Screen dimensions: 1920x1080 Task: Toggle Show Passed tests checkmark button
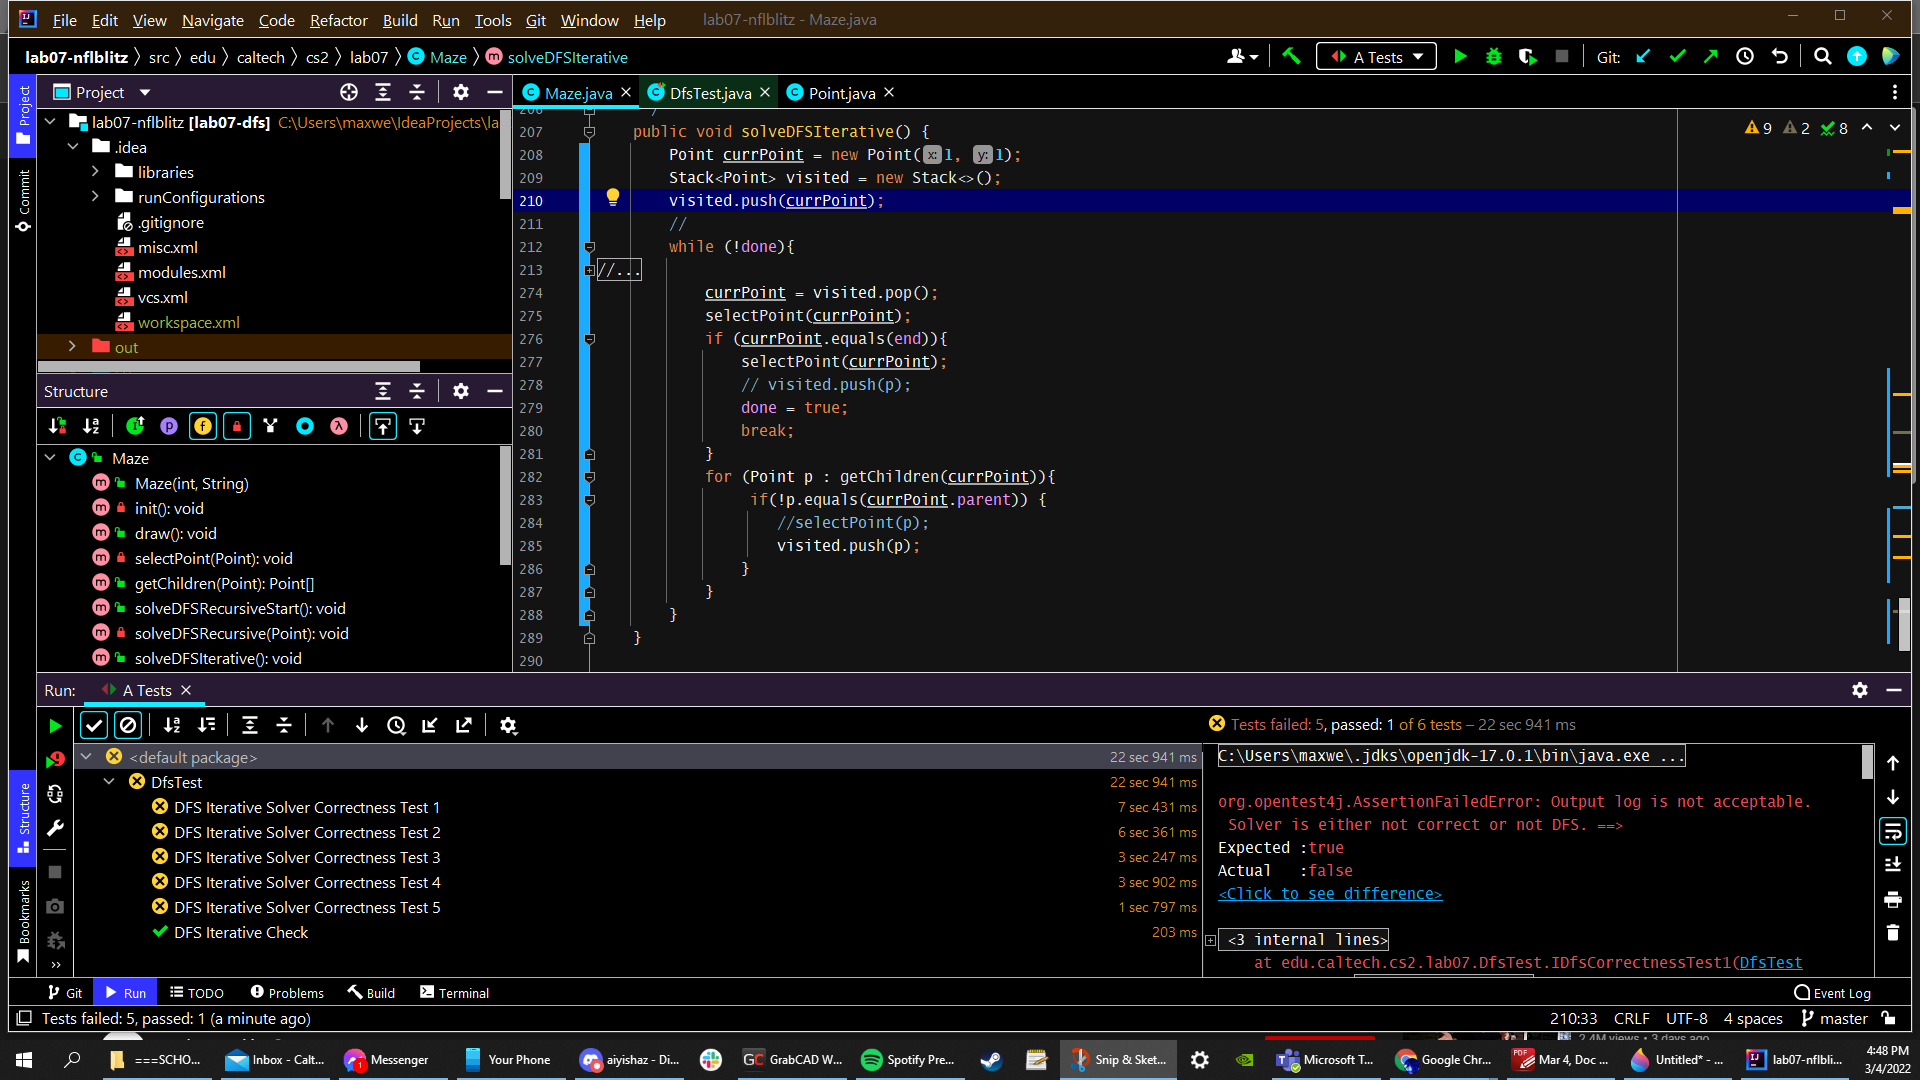[94, 725]
